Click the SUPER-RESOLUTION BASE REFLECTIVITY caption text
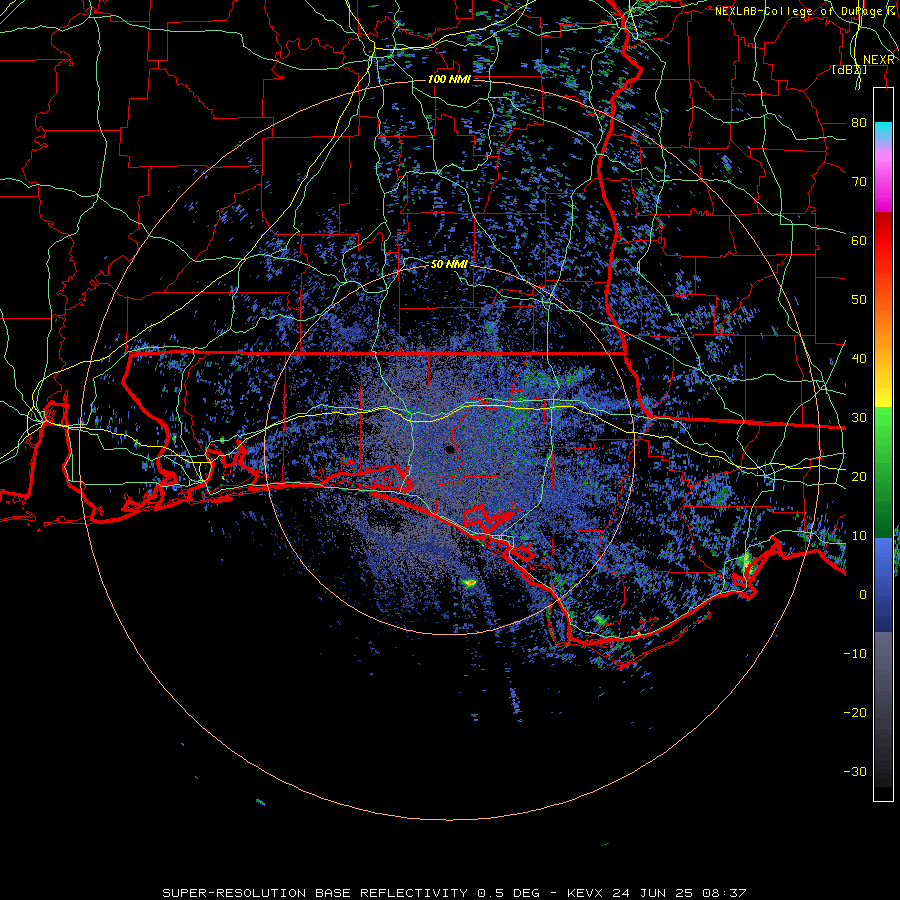900x900 pixels. click(x=315, y=893)
